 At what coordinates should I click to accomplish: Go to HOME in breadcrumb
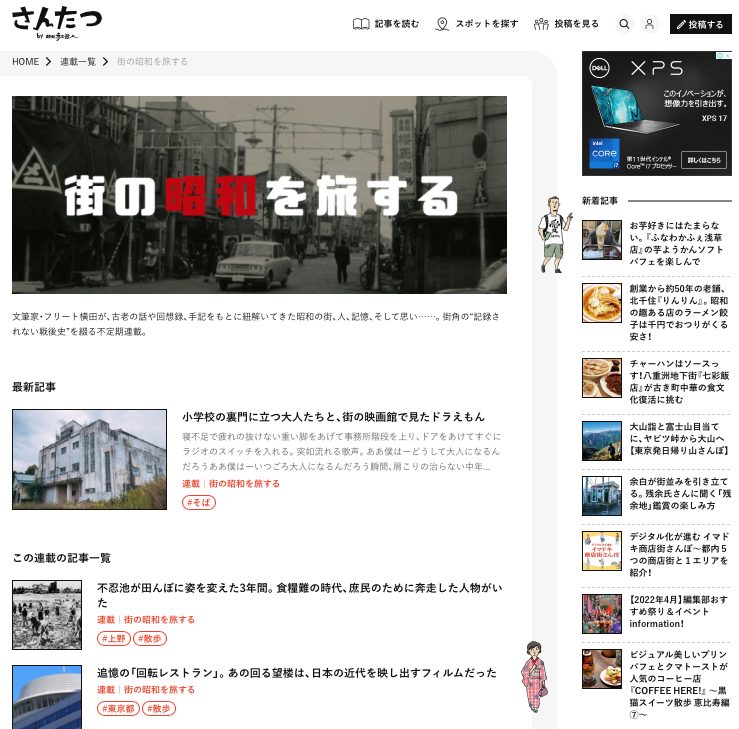click(25, 62)
